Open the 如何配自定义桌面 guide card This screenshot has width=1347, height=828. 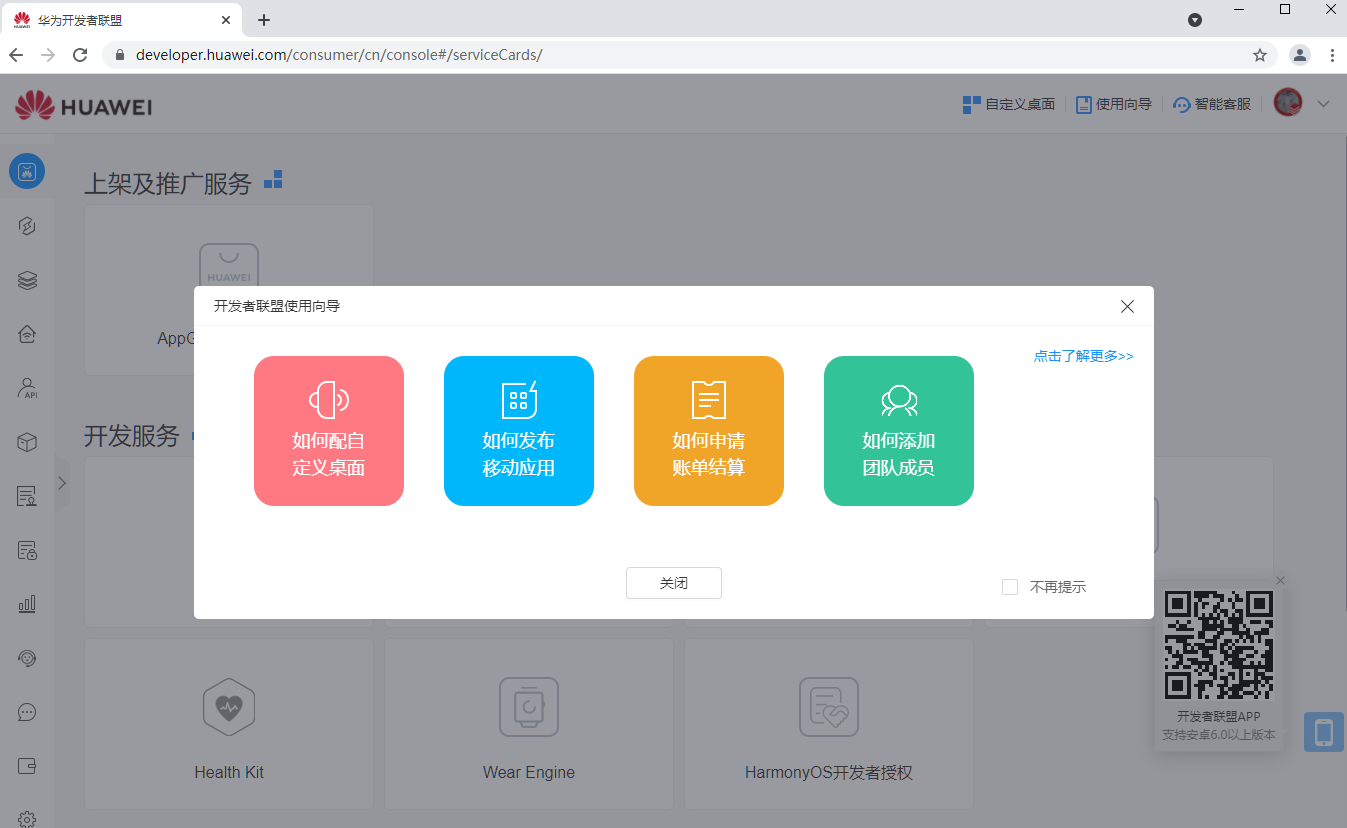click(329, 431)
